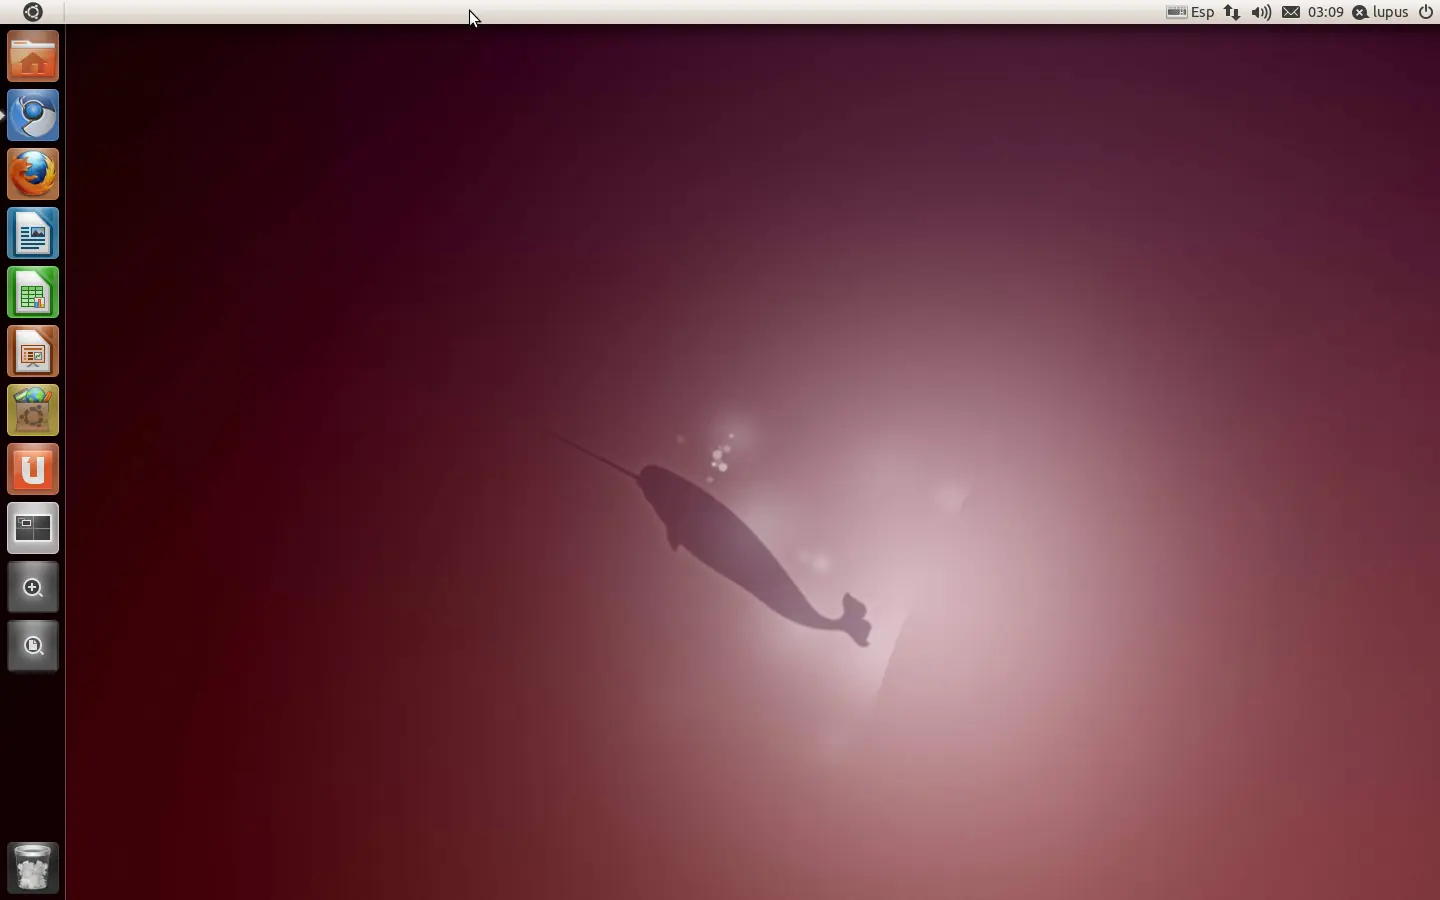This screenshot has height=900, width=1440.
Task: Open the sound volume indicator menu
Action: [1259, 12]
